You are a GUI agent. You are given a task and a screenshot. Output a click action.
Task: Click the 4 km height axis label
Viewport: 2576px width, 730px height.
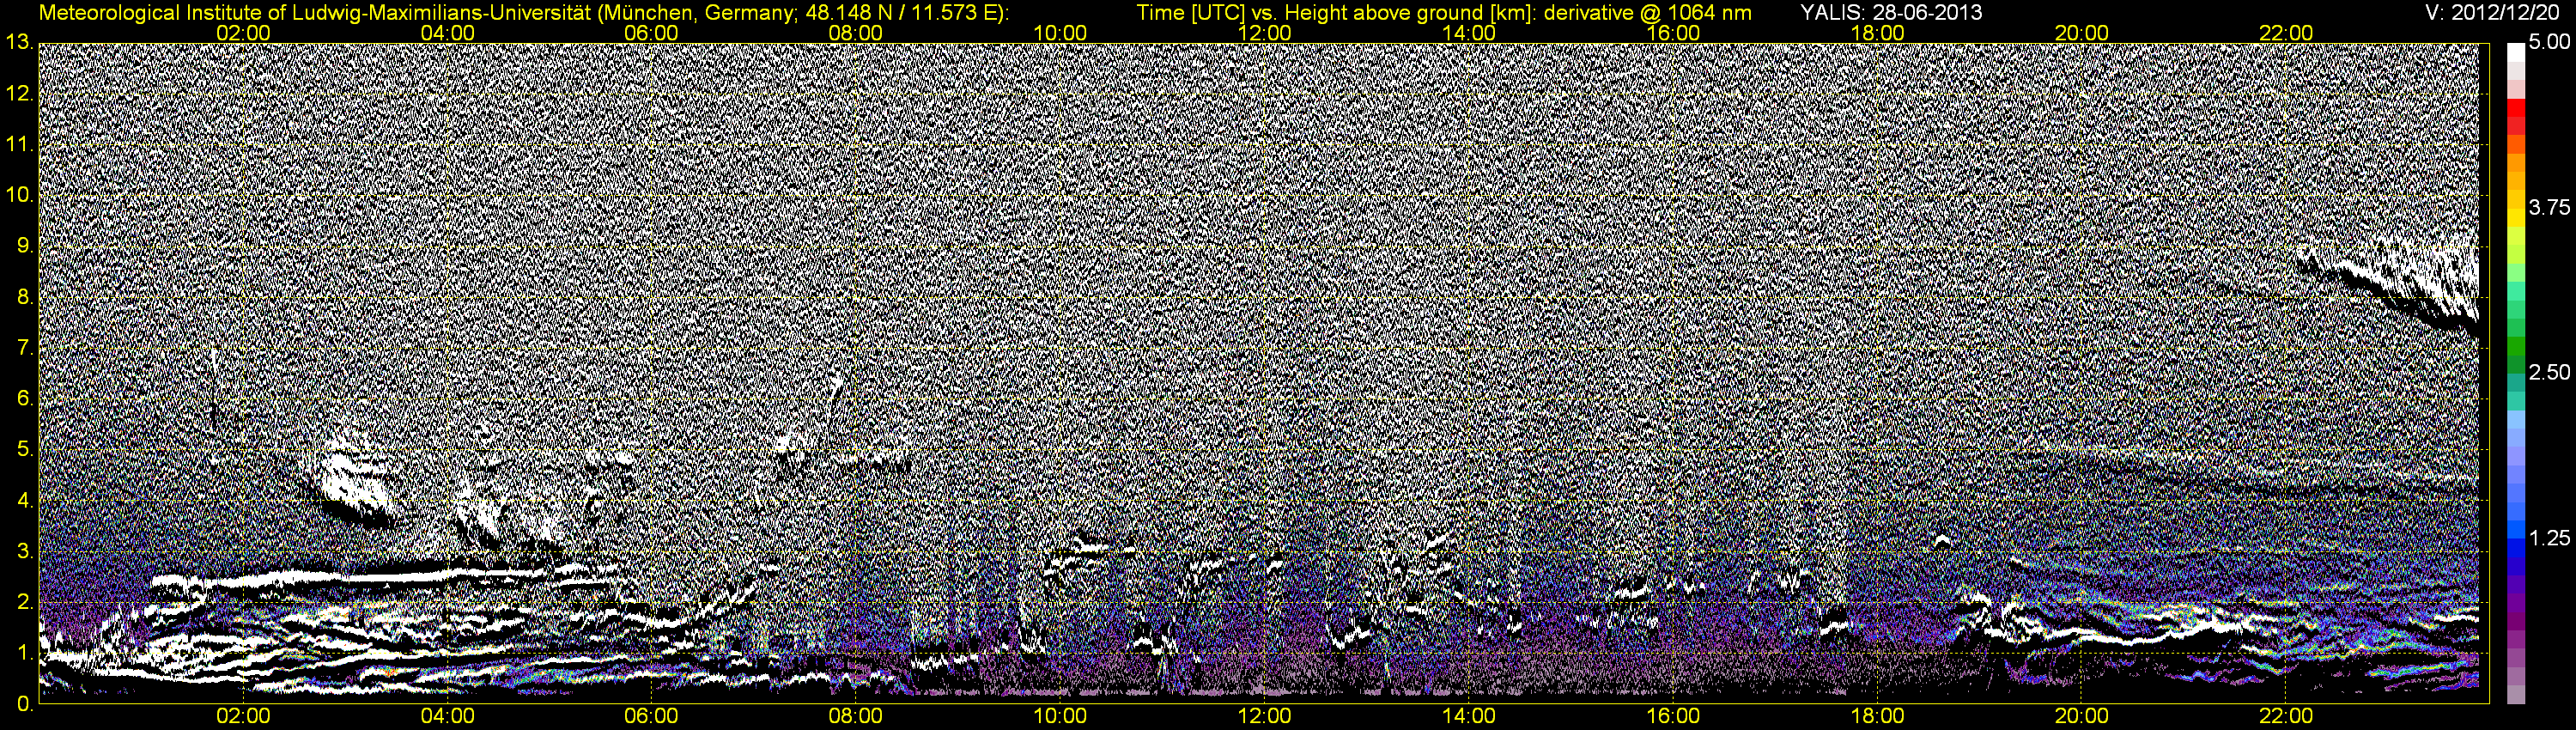(x=25, y=500)
